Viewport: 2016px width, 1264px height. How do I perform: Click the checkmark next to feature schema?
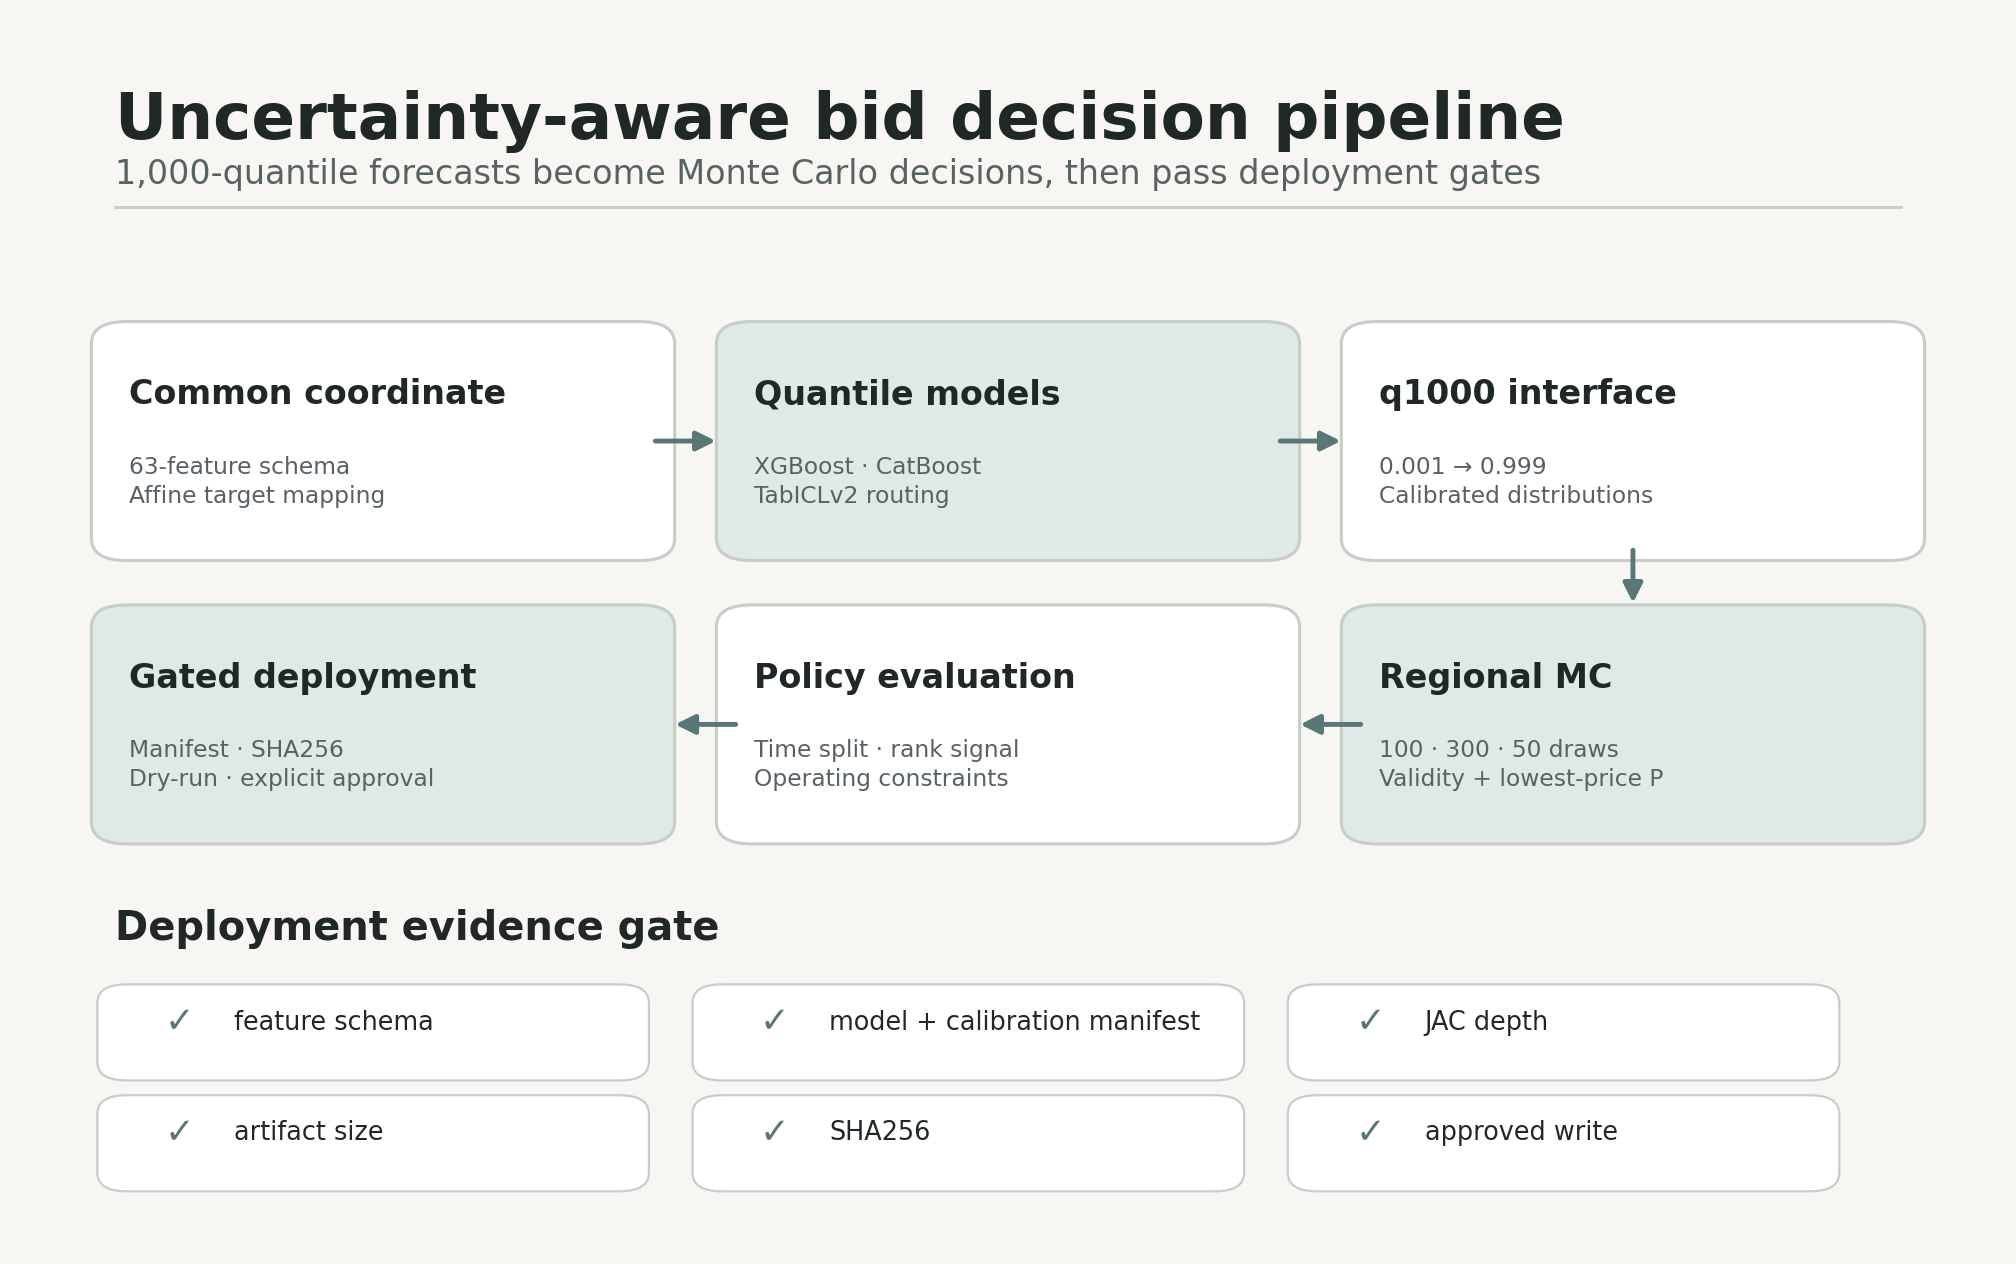pyautogui.click(x=179, y=1021)
